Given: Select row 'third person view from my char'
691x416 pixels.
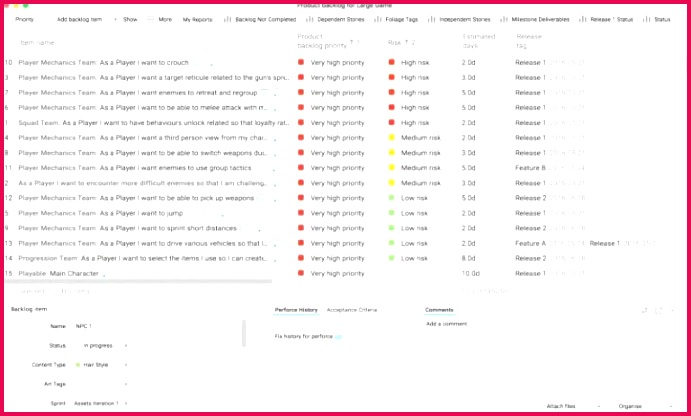Looking at the screenshot, I should 143,137.
